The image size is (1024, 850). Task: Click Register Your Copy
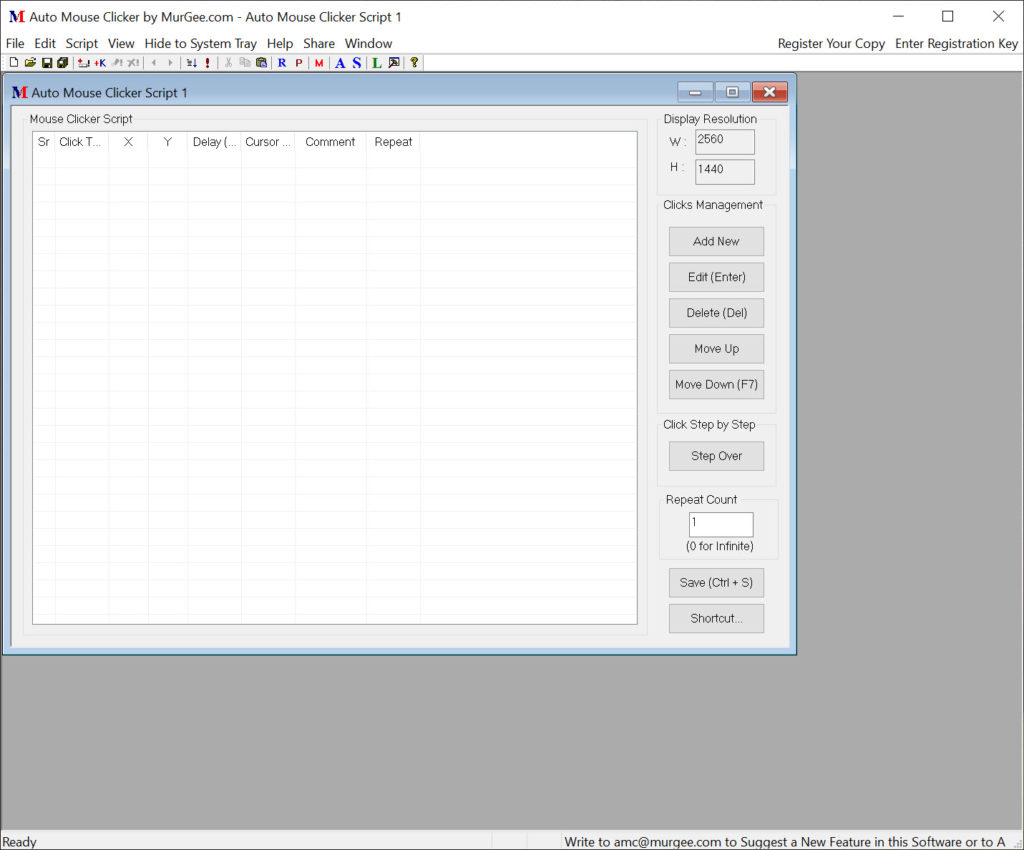831,43
